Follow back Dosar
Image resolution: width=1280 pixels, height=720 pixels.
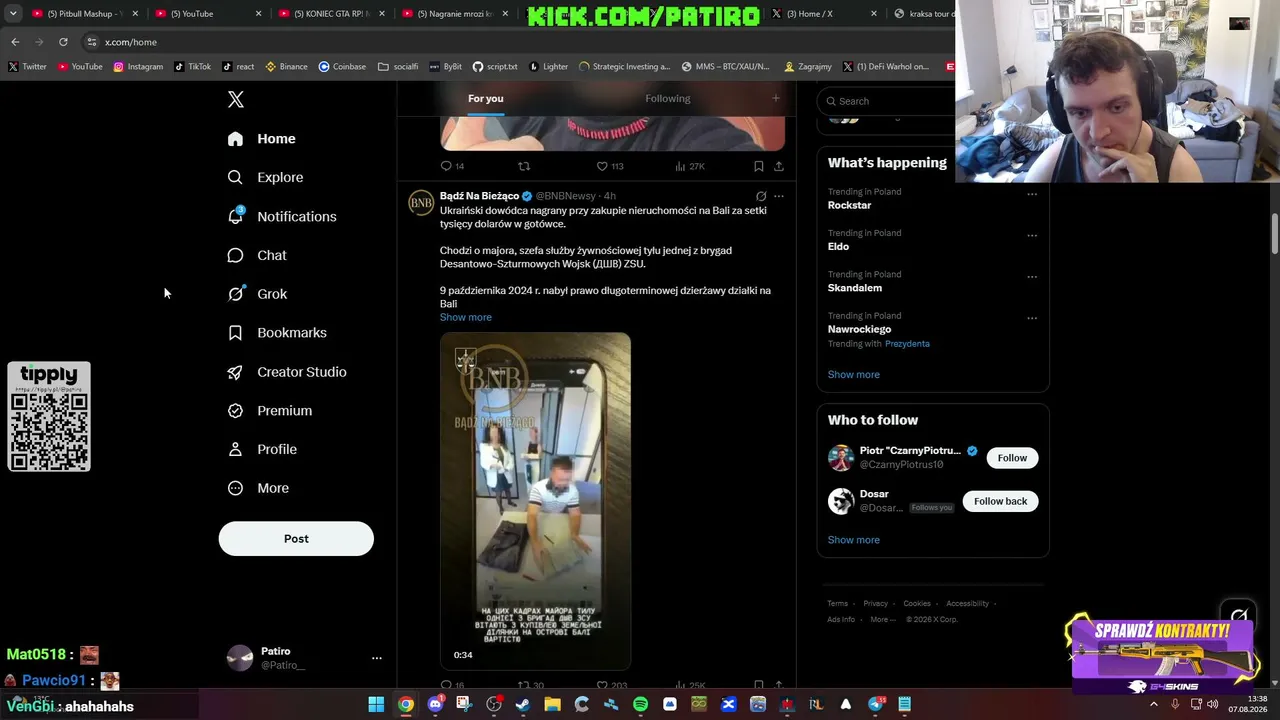1000,501
